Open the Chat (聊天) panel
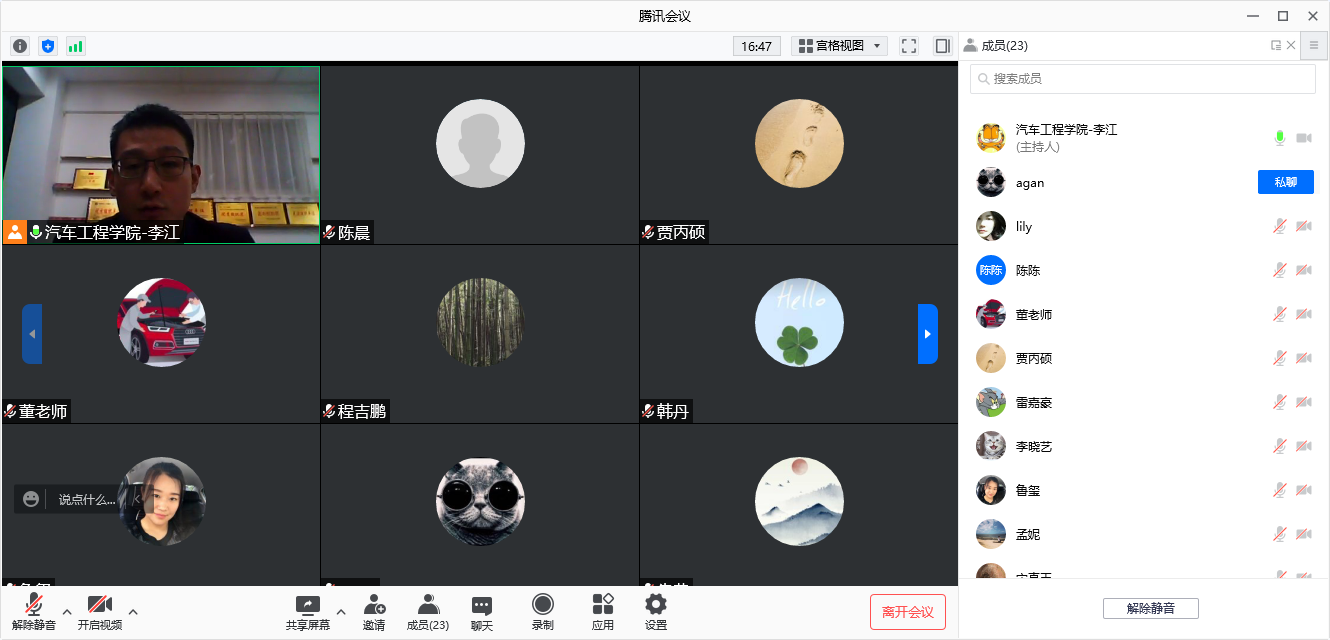The image size is (1330, 640). coord(482,612)
